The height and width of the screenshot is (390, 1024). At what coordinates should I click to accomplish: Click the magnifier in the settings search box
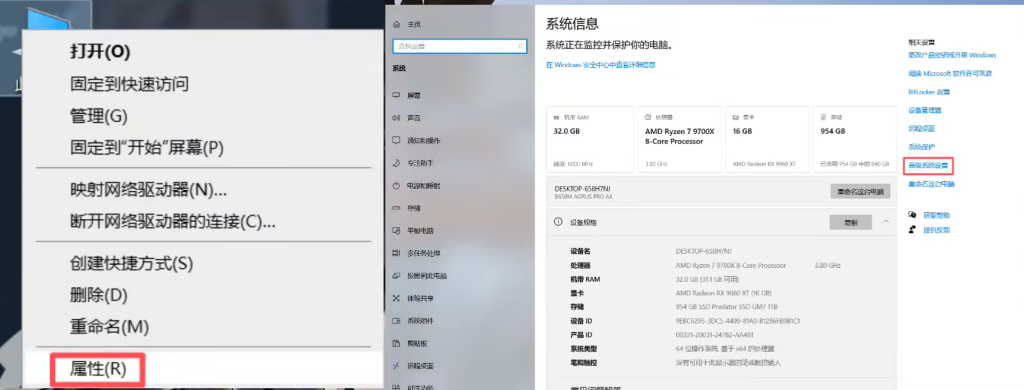pos(520,46)
